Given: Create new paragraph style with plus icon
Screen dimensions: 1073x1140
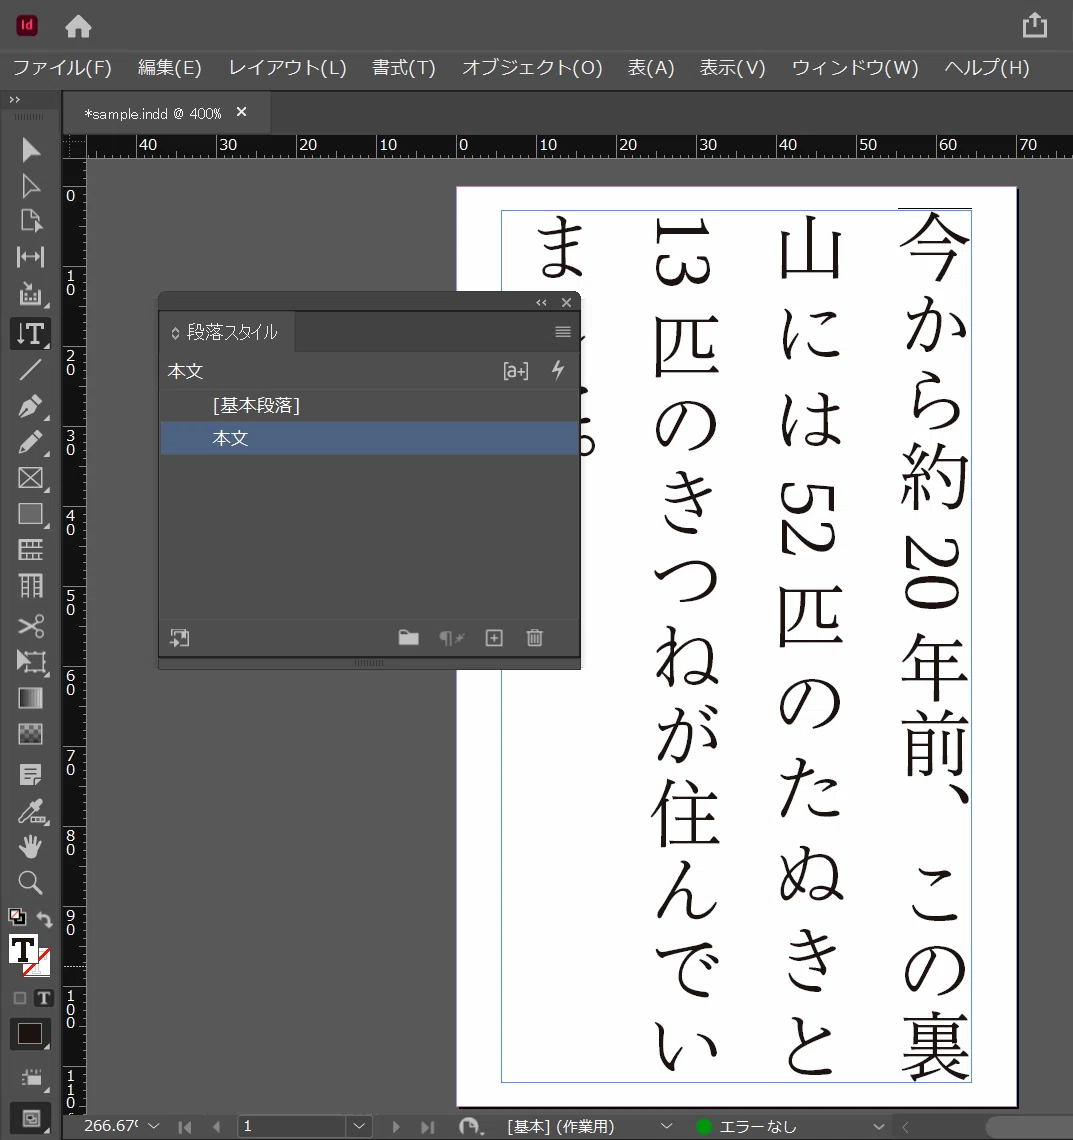Looking at the screenshot, I should pyautogui.click(x=494, y=638).
